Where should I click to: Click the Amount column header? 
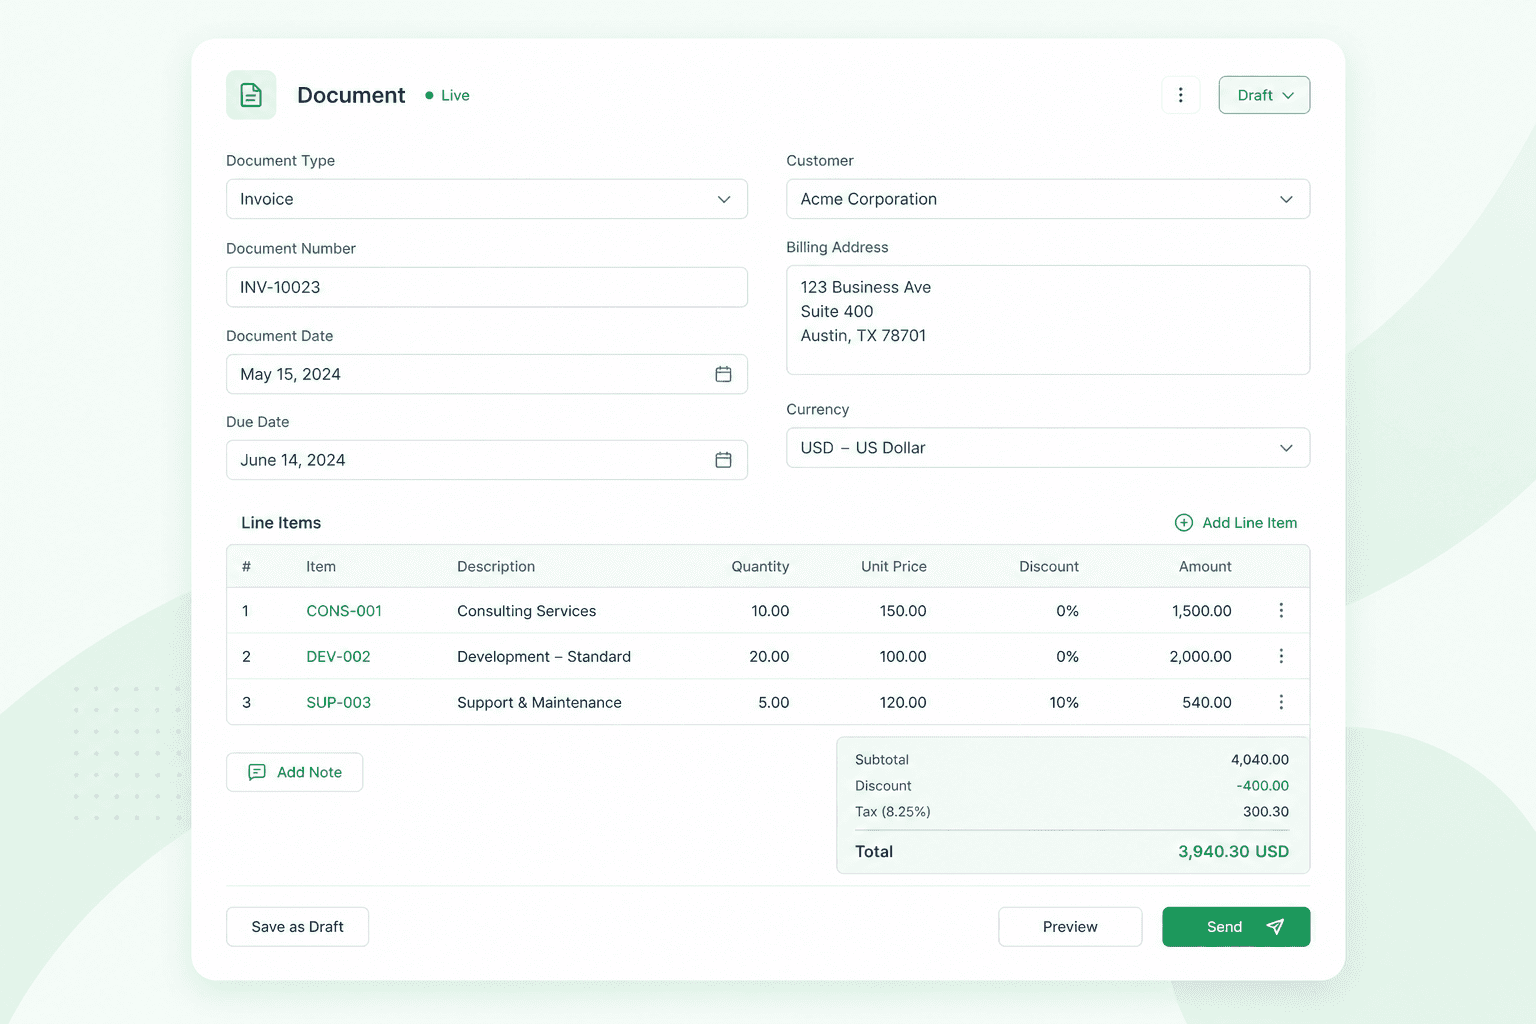point(1205,567)
